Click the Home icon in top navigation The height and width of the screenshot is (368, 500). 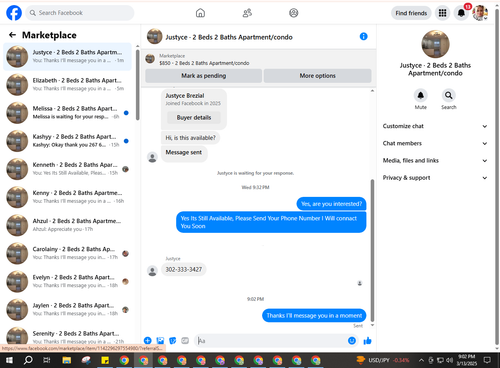coord(200,13)
